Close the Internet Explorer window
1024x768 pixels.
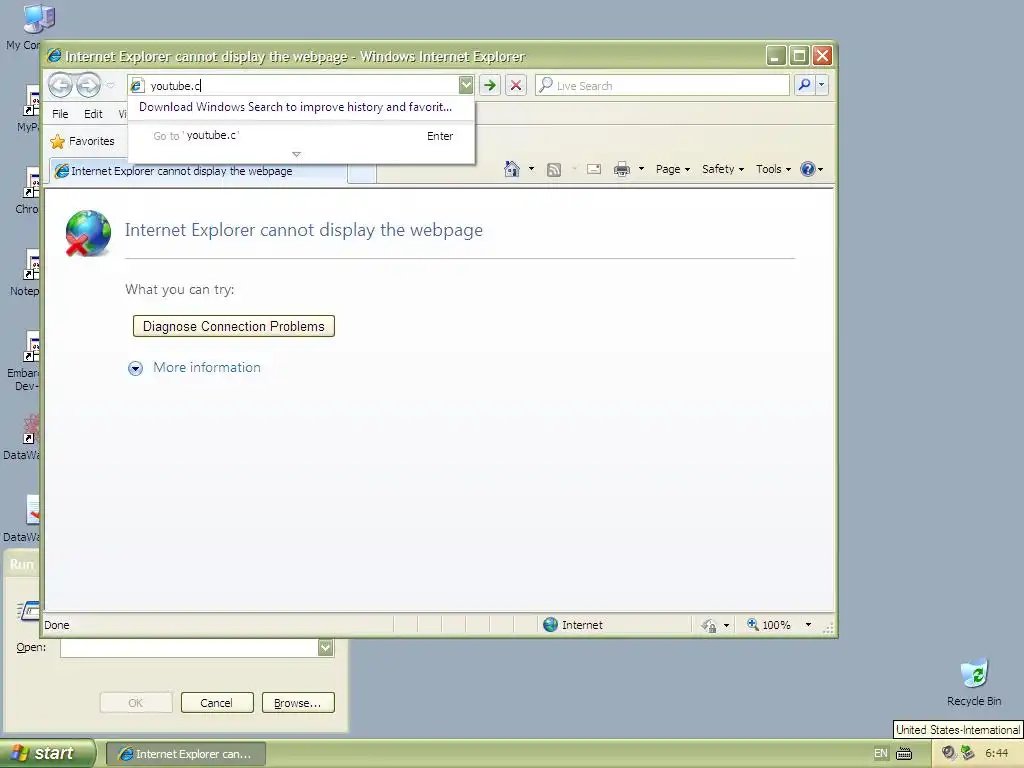pos(822,56)
